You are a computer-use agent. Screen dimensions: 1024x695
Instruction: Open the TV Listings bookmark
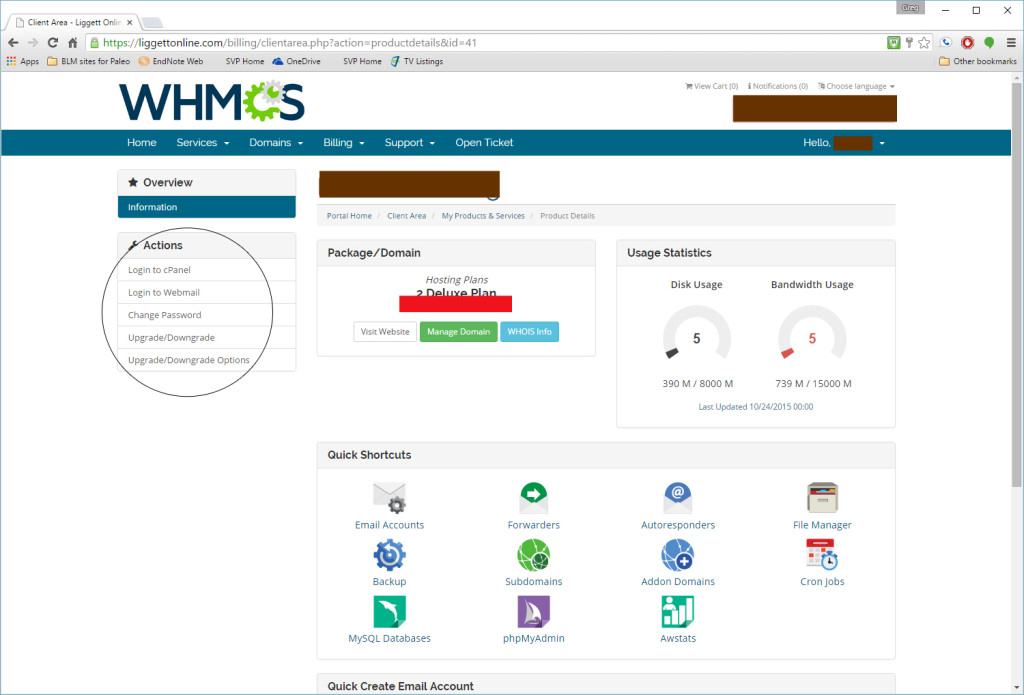(417, 61)
